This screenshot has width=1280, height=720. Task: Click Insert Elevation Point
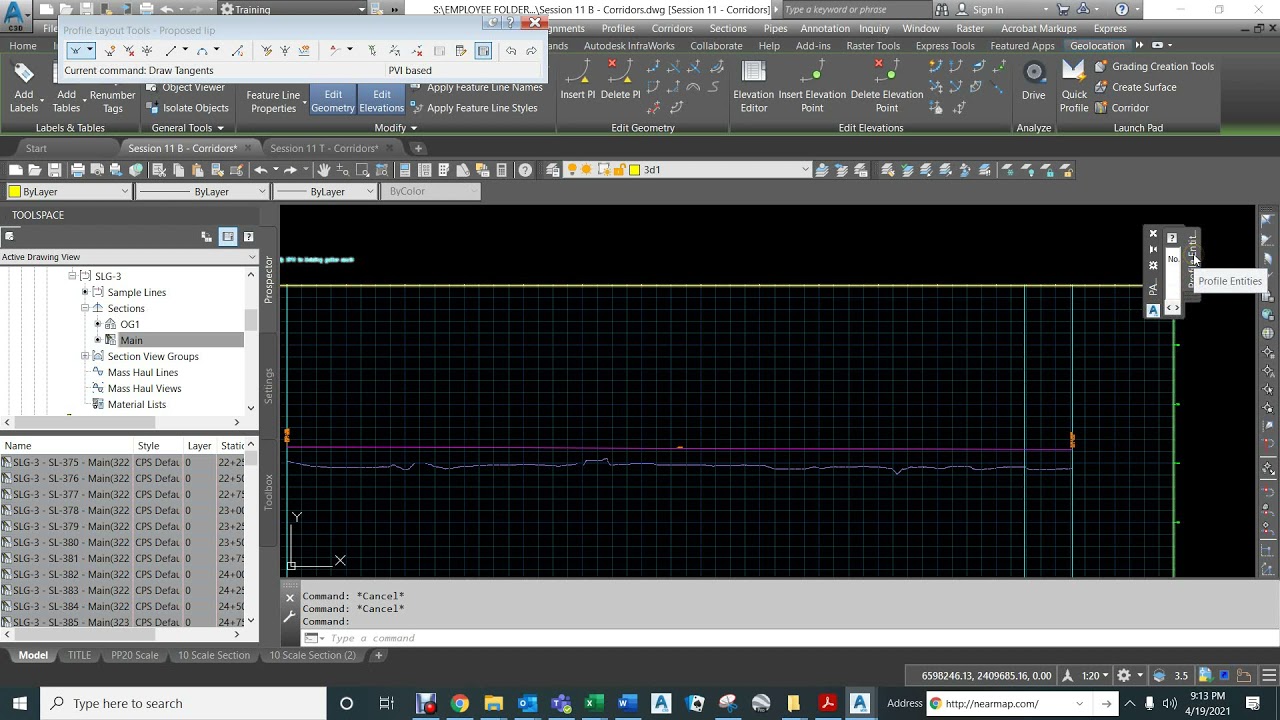(812, 87)
